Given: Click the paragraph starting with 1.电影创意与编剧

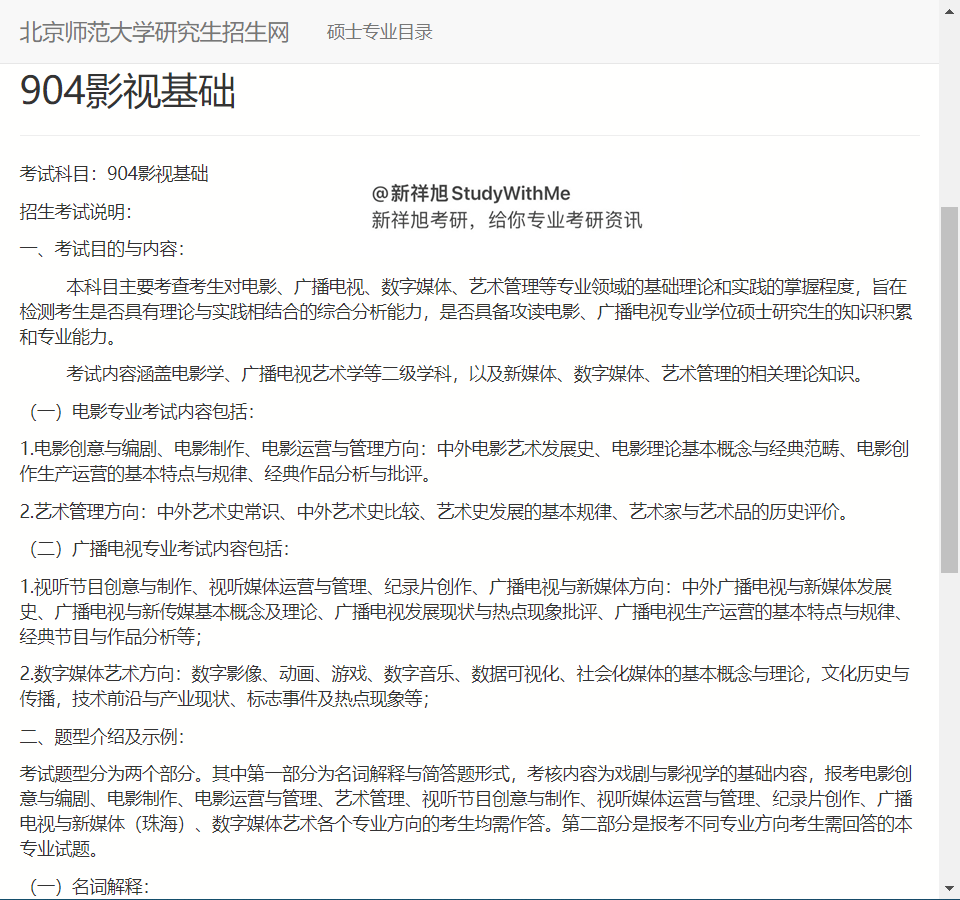Looking at the screenshot, I should pos(464,461).
